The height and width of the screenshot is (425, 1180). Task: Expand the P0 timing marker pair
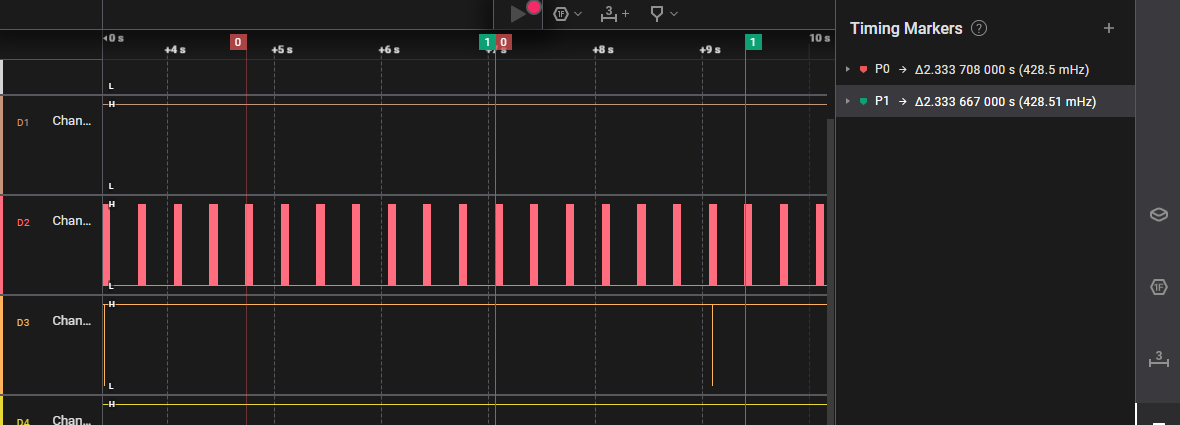(848, 70)
